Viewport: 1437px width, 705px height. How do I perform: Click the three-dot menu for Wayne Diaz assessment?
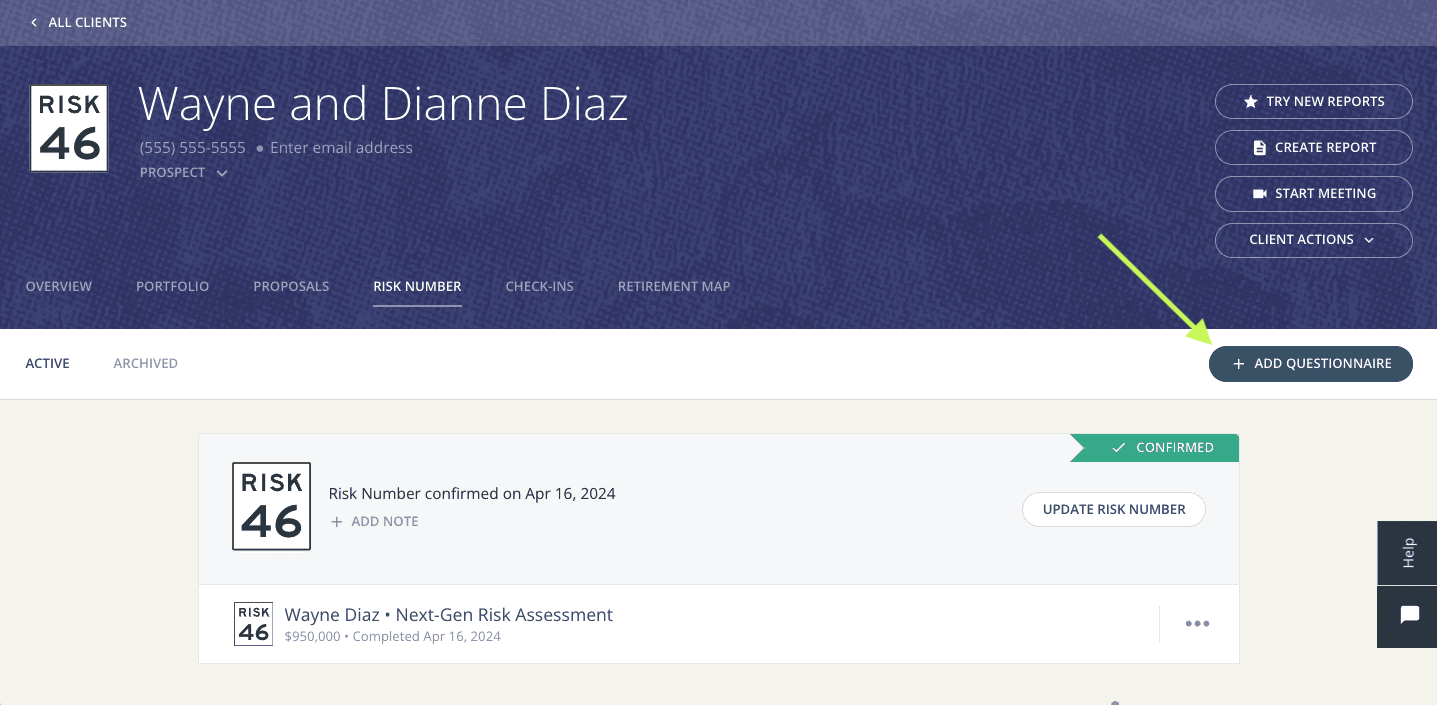point(1197,624)
